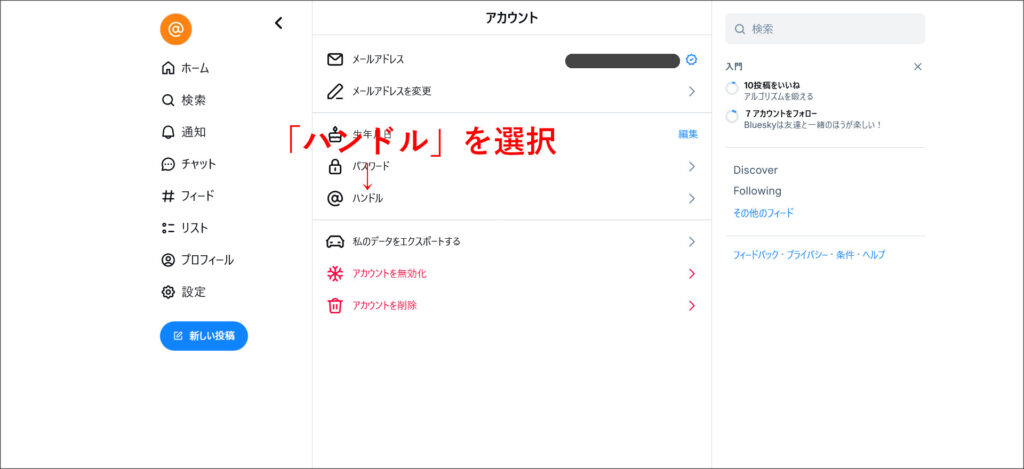Click progress ring for 10投稿をいいね
The width and height of the screenshot is (1024, 469).
click(732, 88)
